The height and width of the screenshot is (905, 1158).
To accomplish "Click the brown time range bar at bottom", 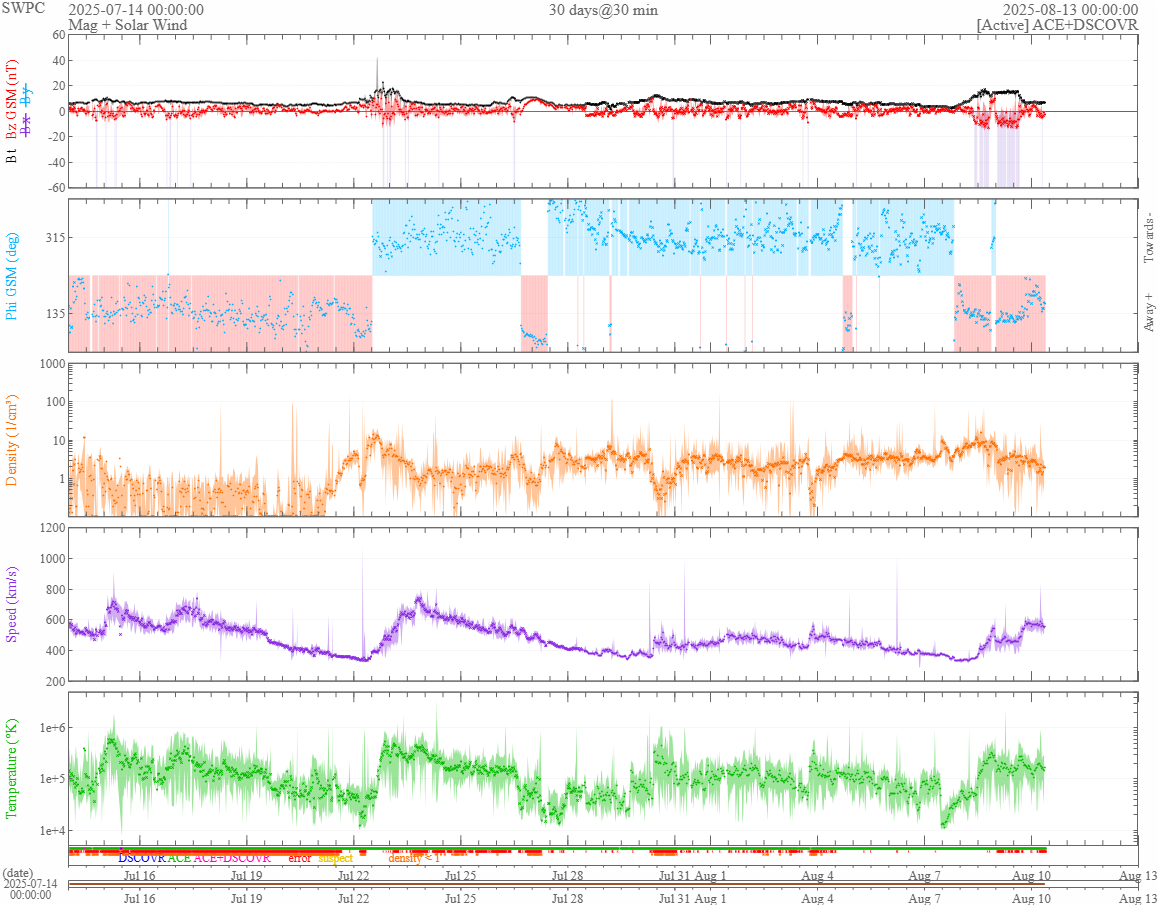I will pos(556,884).
